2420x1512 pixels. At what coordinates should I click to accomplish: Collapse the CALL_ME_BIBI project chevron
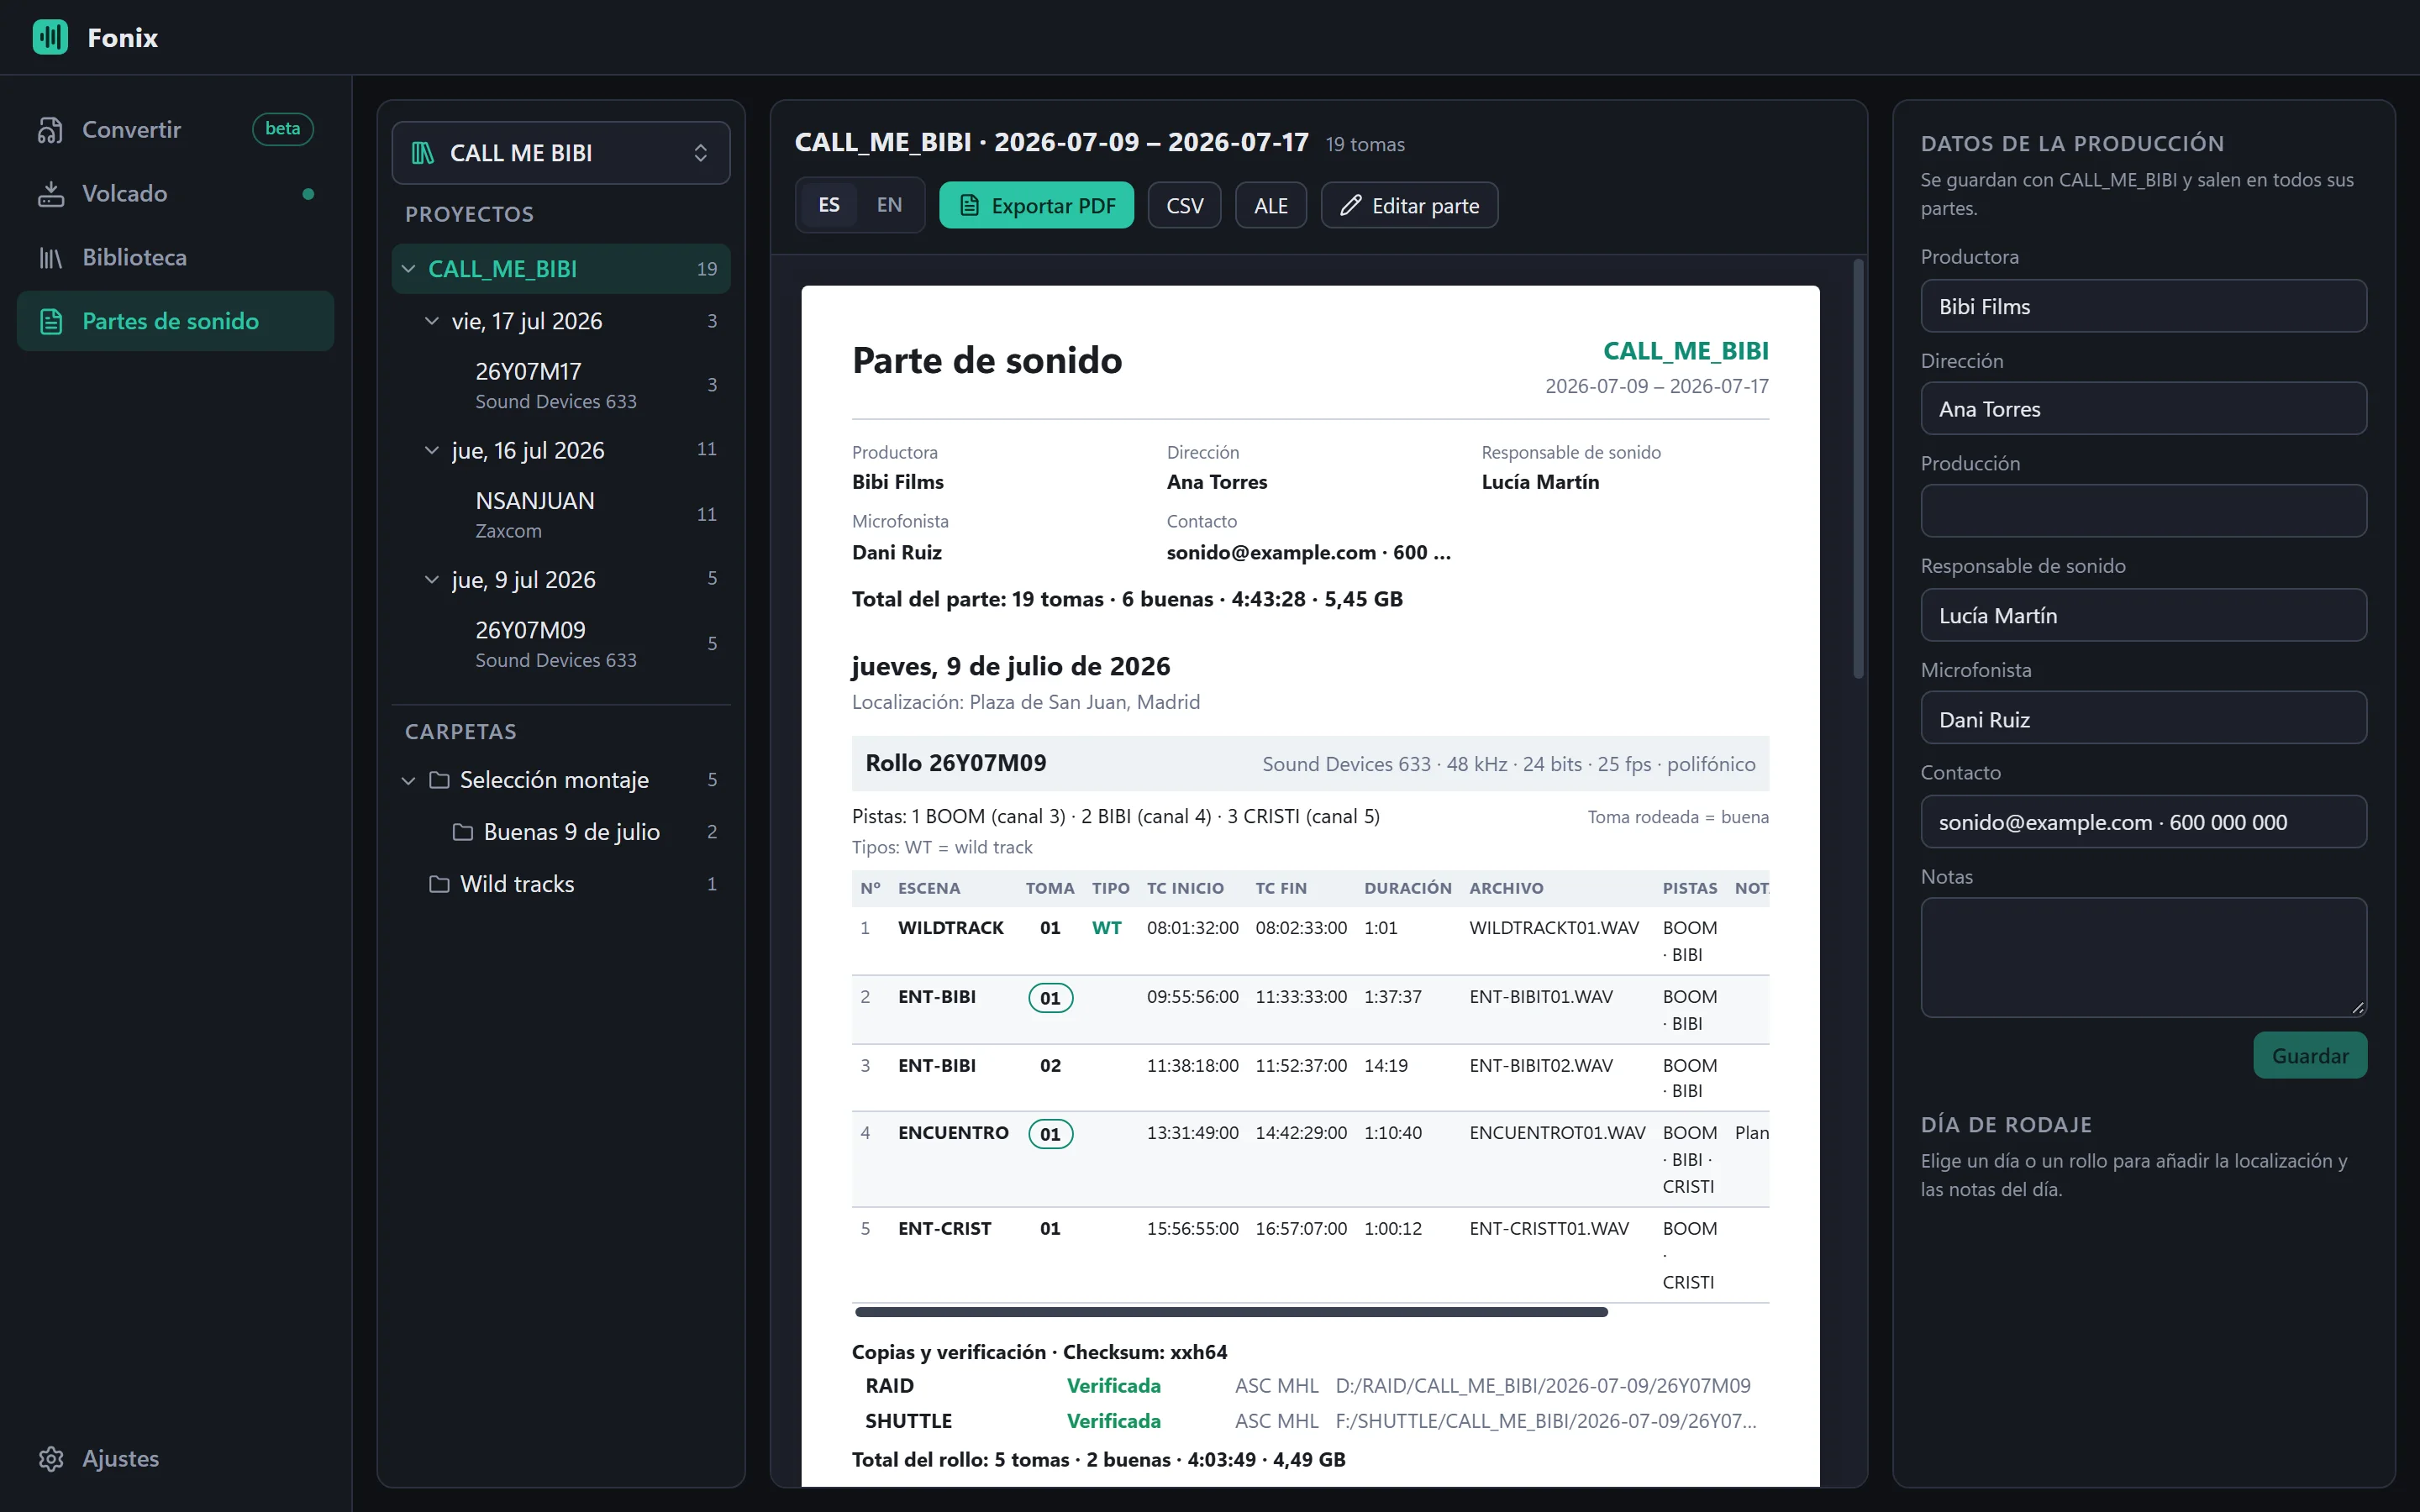point(408,269)
